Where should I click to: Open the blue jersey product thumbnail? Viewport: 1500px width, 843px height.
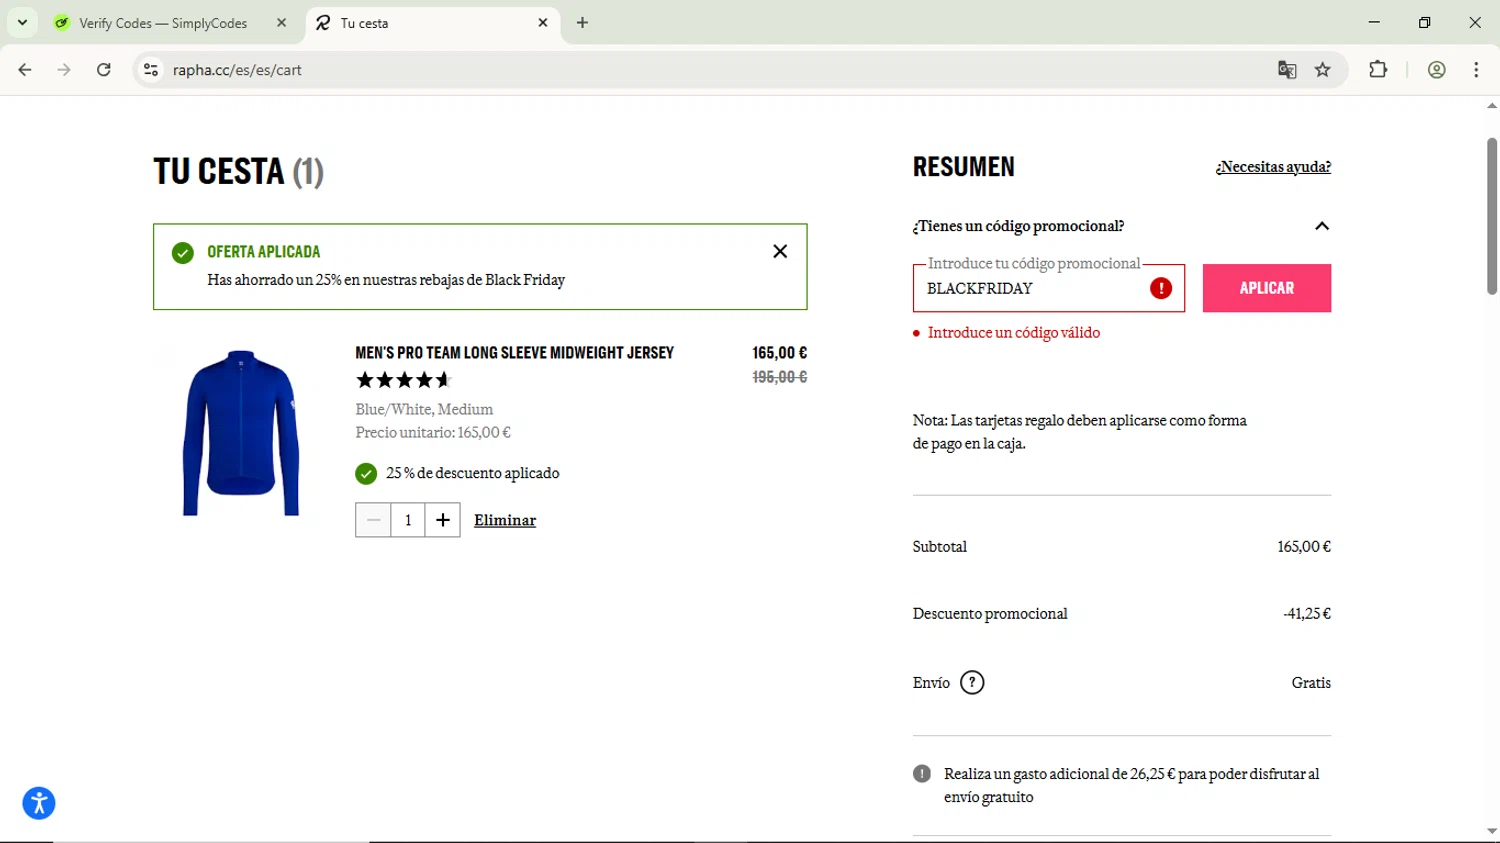[x=241, y=432]
